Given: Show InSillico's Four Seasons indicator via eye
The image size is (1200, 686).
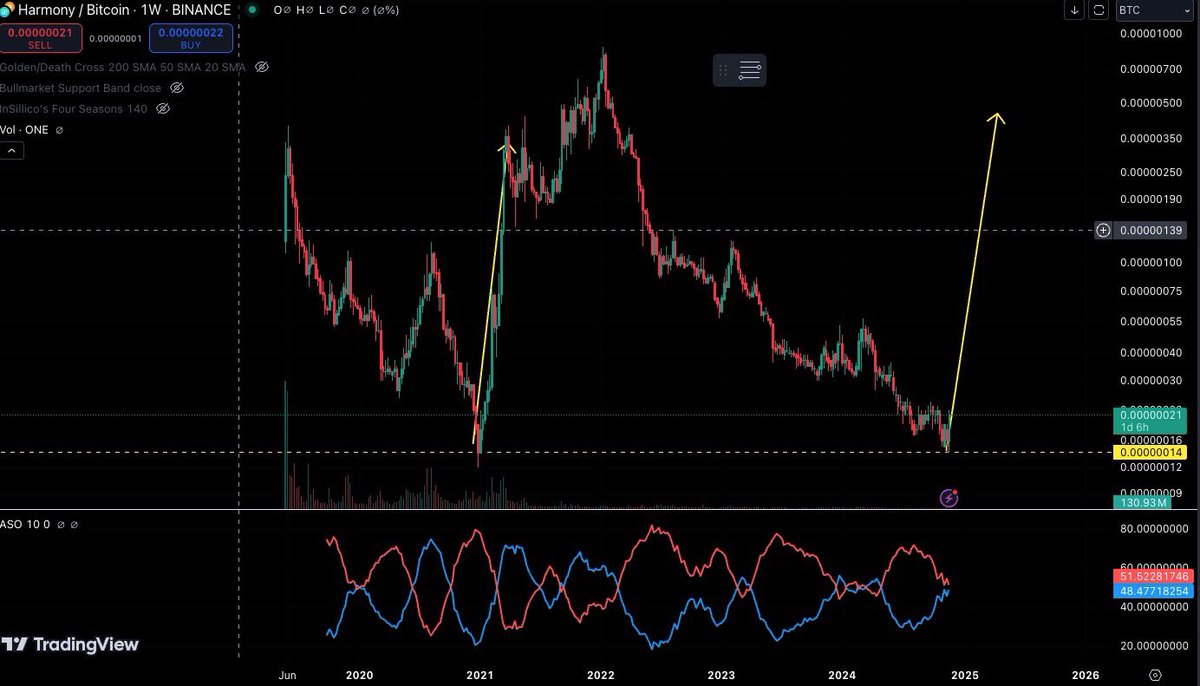Looking at the screenshot, I should pos(163,109).
